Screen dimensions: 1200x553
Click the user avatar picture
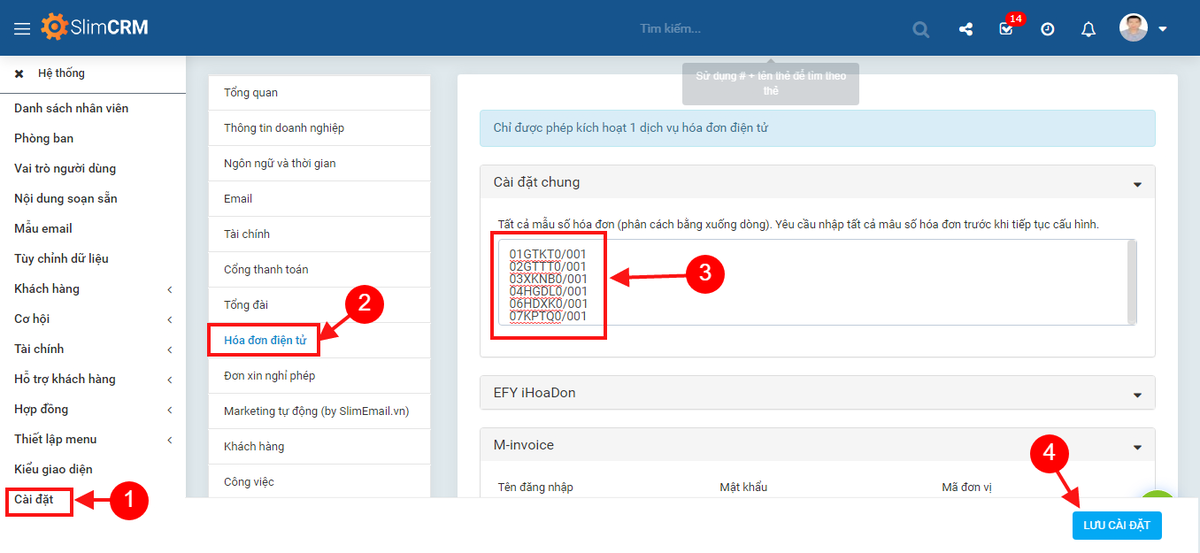point(1133,27)
